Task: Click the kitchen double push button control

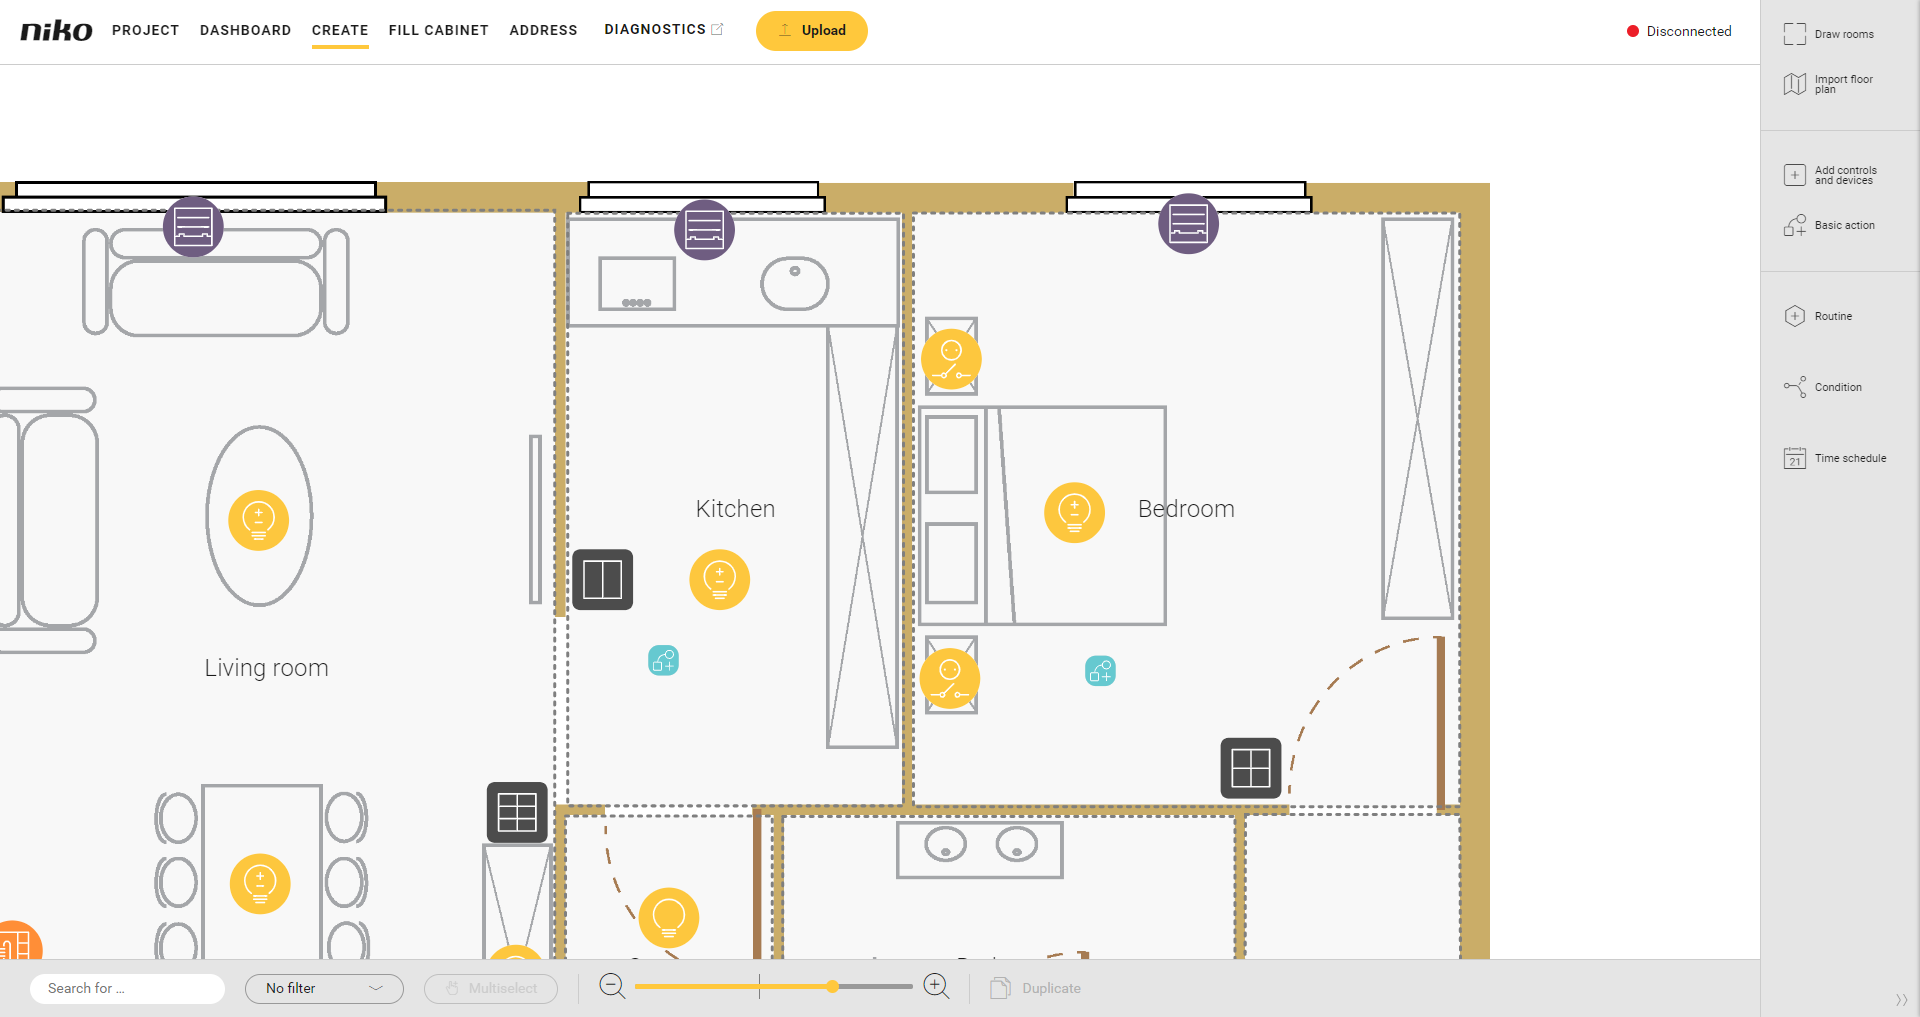Action: click(603, 579)
